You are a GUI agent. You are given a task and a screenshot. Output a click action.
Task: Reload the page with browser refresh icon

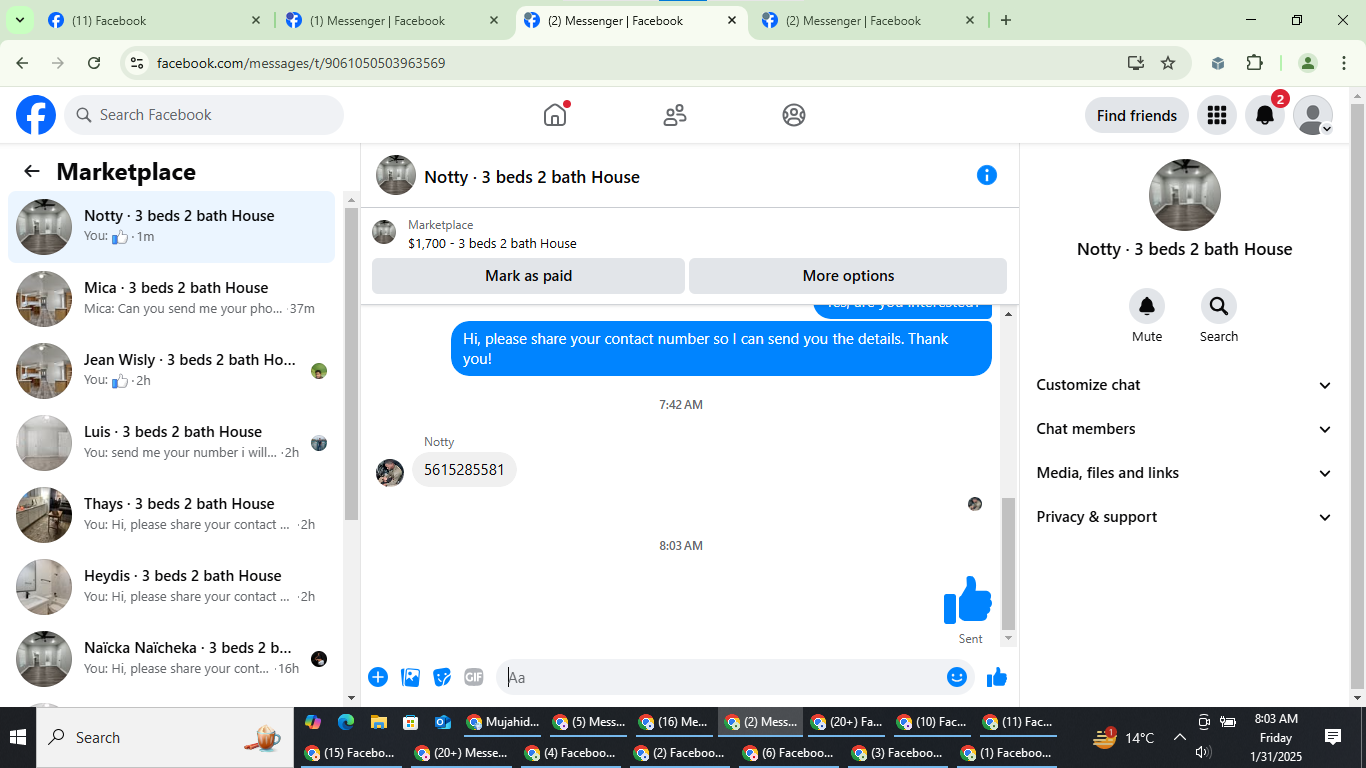click(x=94, y=63)
